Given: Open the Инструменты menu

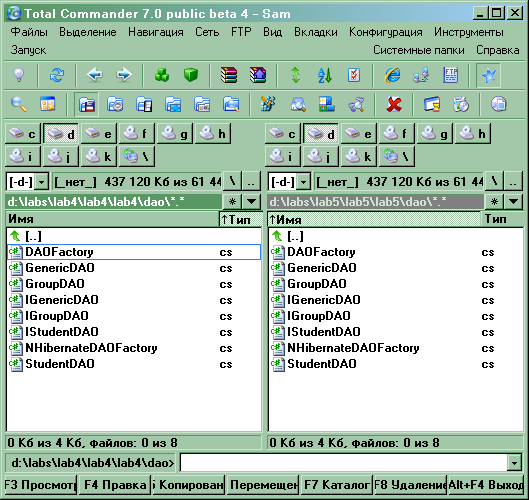Looking at the screenshot, I should point(469,32).
